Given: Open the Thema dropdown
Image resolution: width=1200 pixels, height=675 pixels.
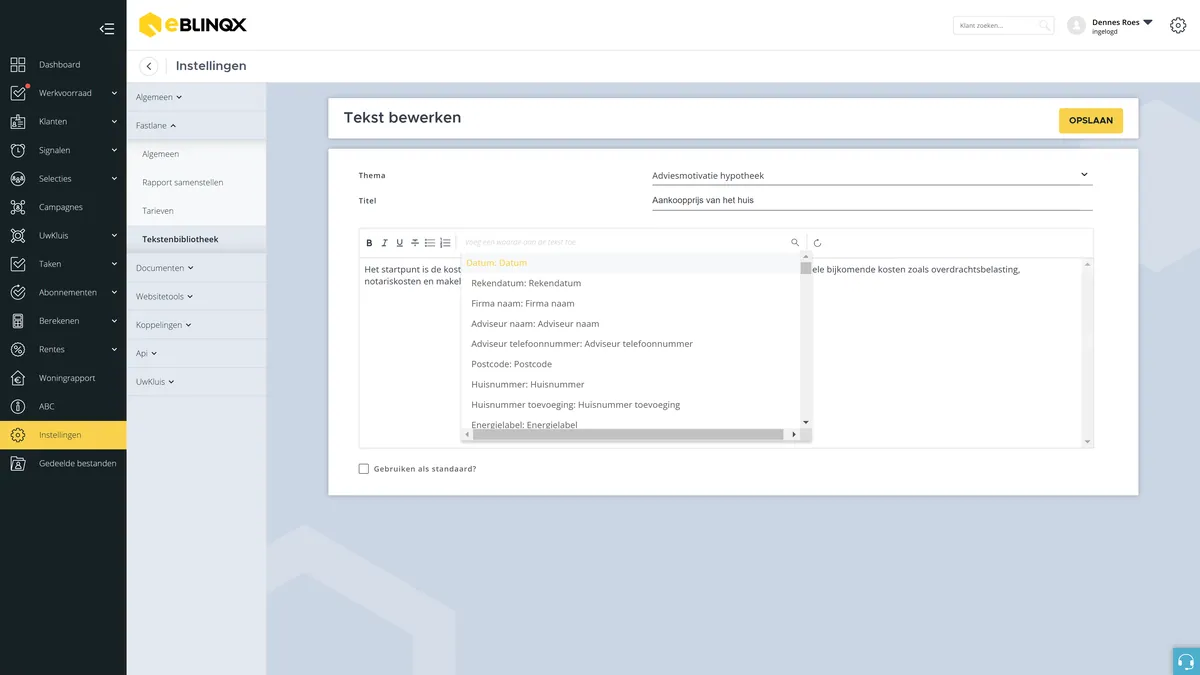Looking at the screenshot, I should pos(872,176).
